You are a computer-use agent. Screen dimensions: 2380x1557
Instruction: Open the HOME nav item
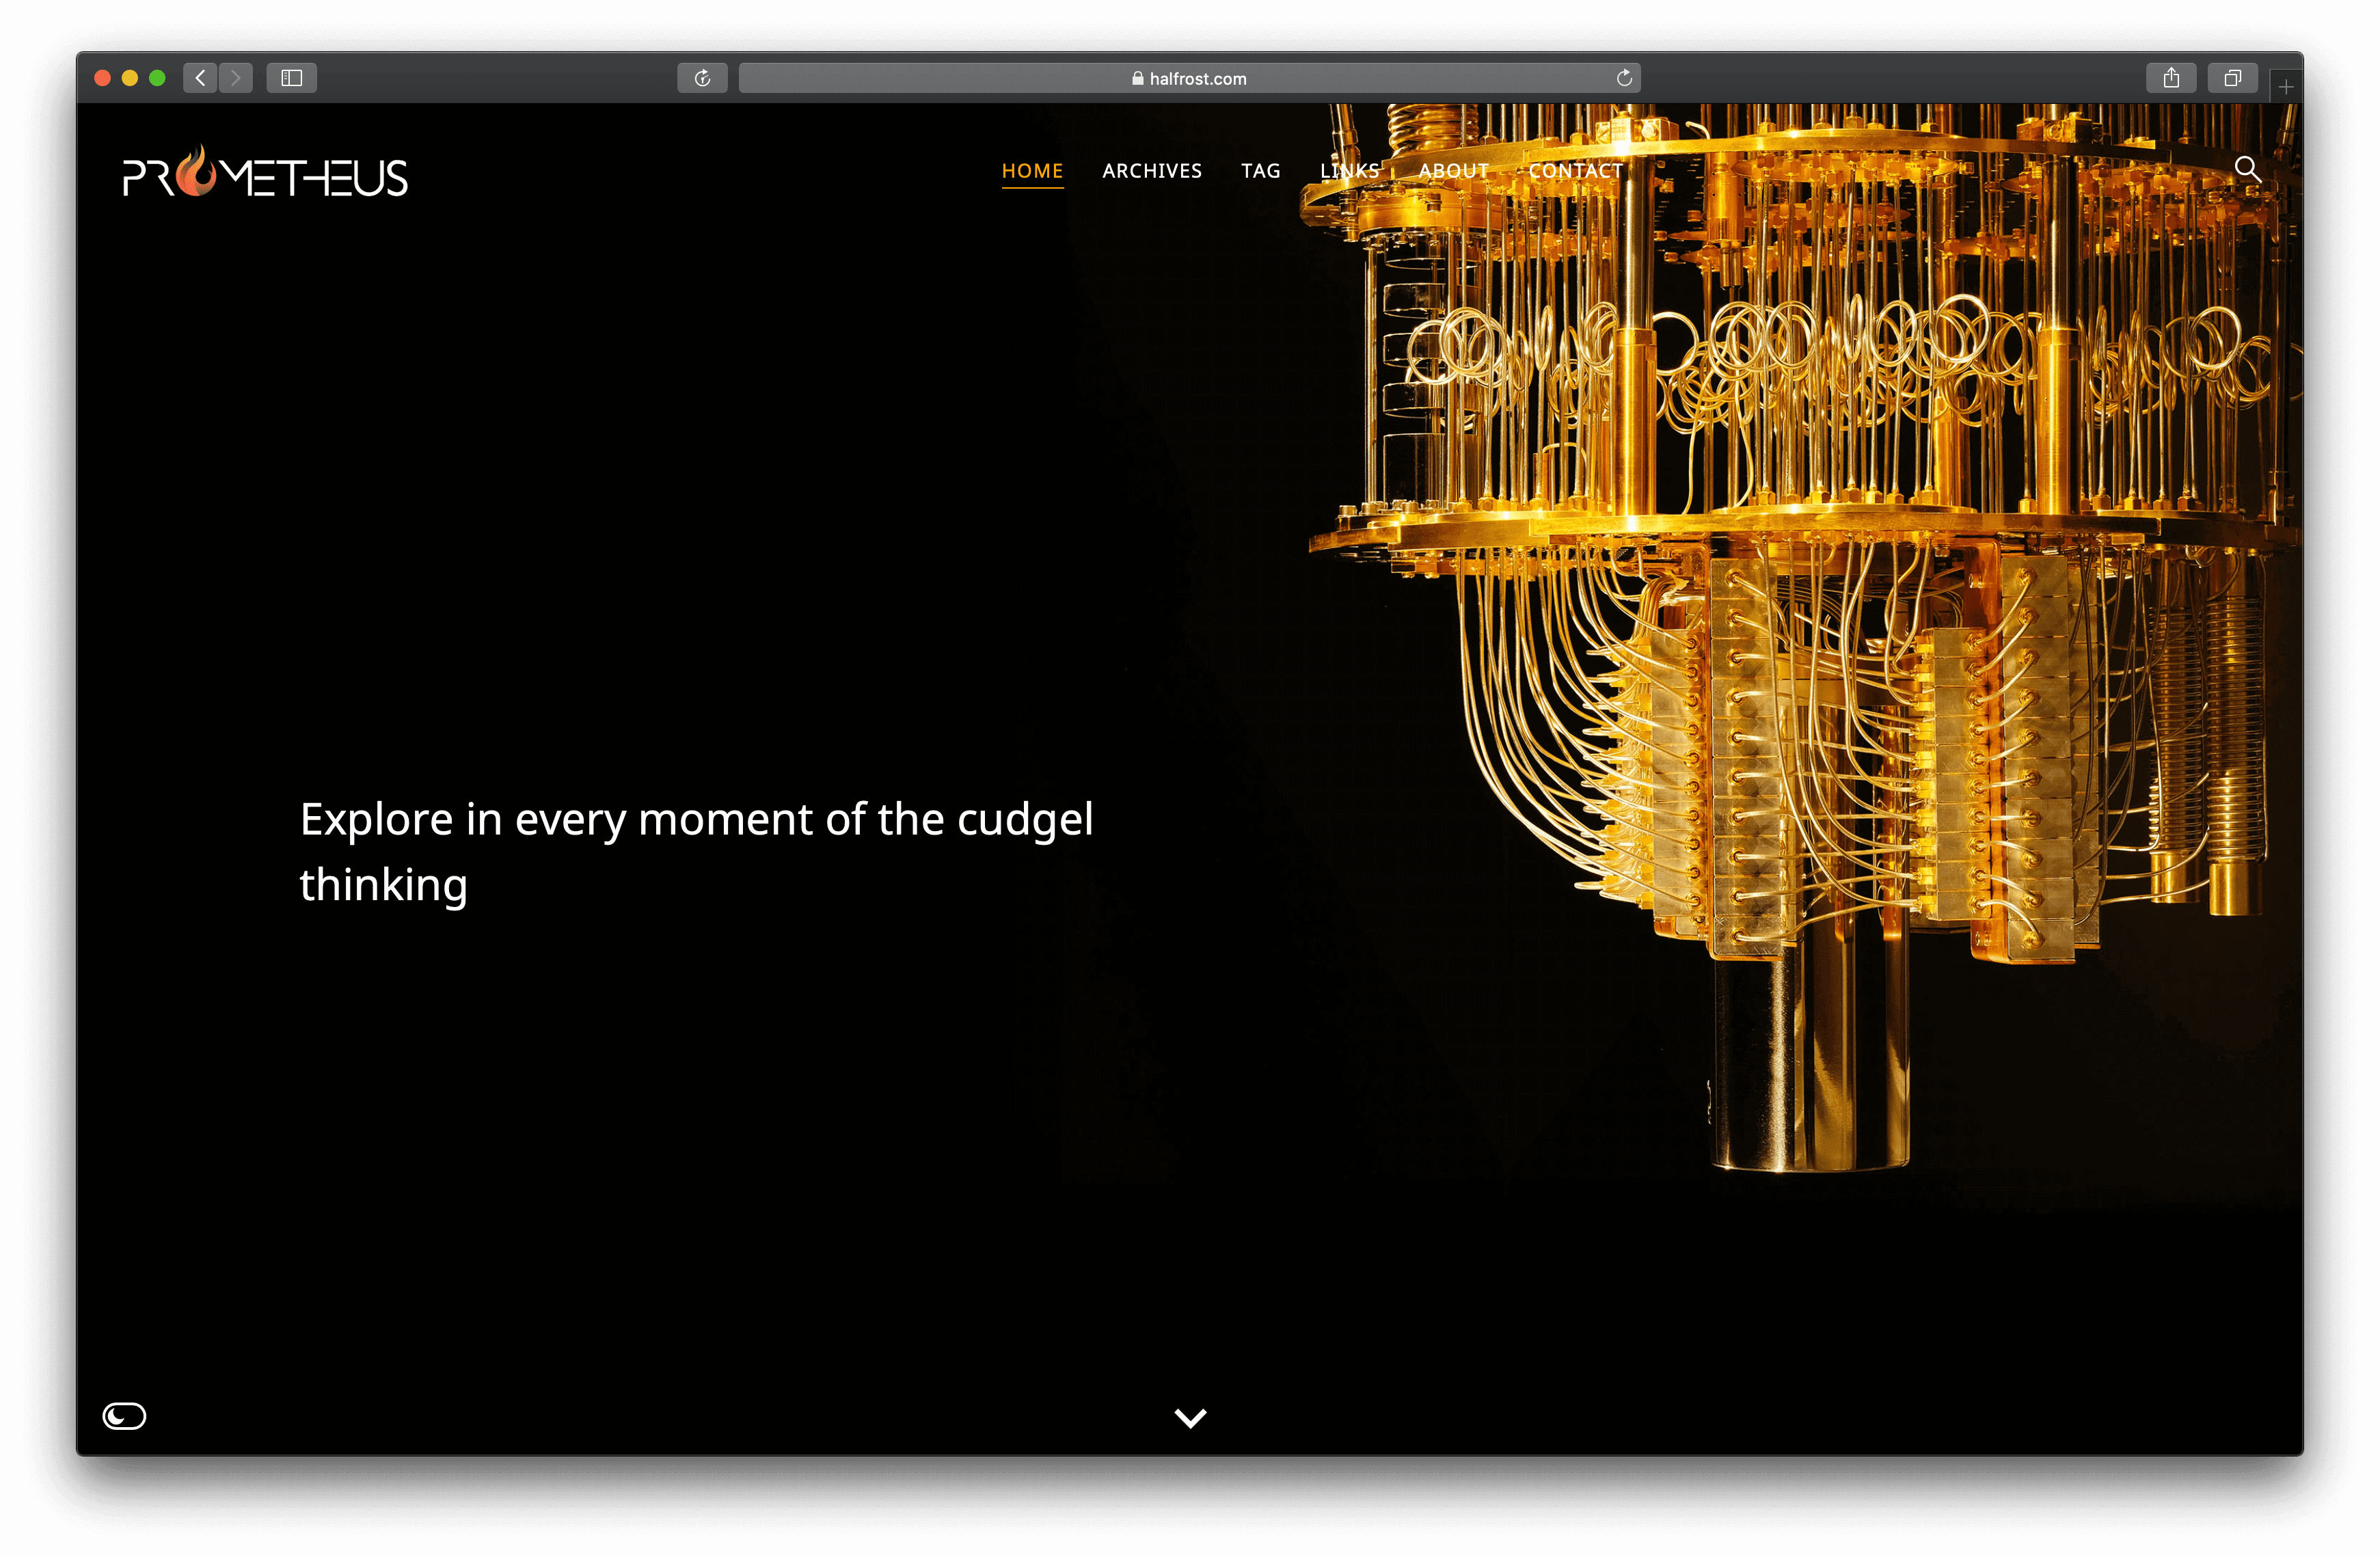click(1032, 171)
